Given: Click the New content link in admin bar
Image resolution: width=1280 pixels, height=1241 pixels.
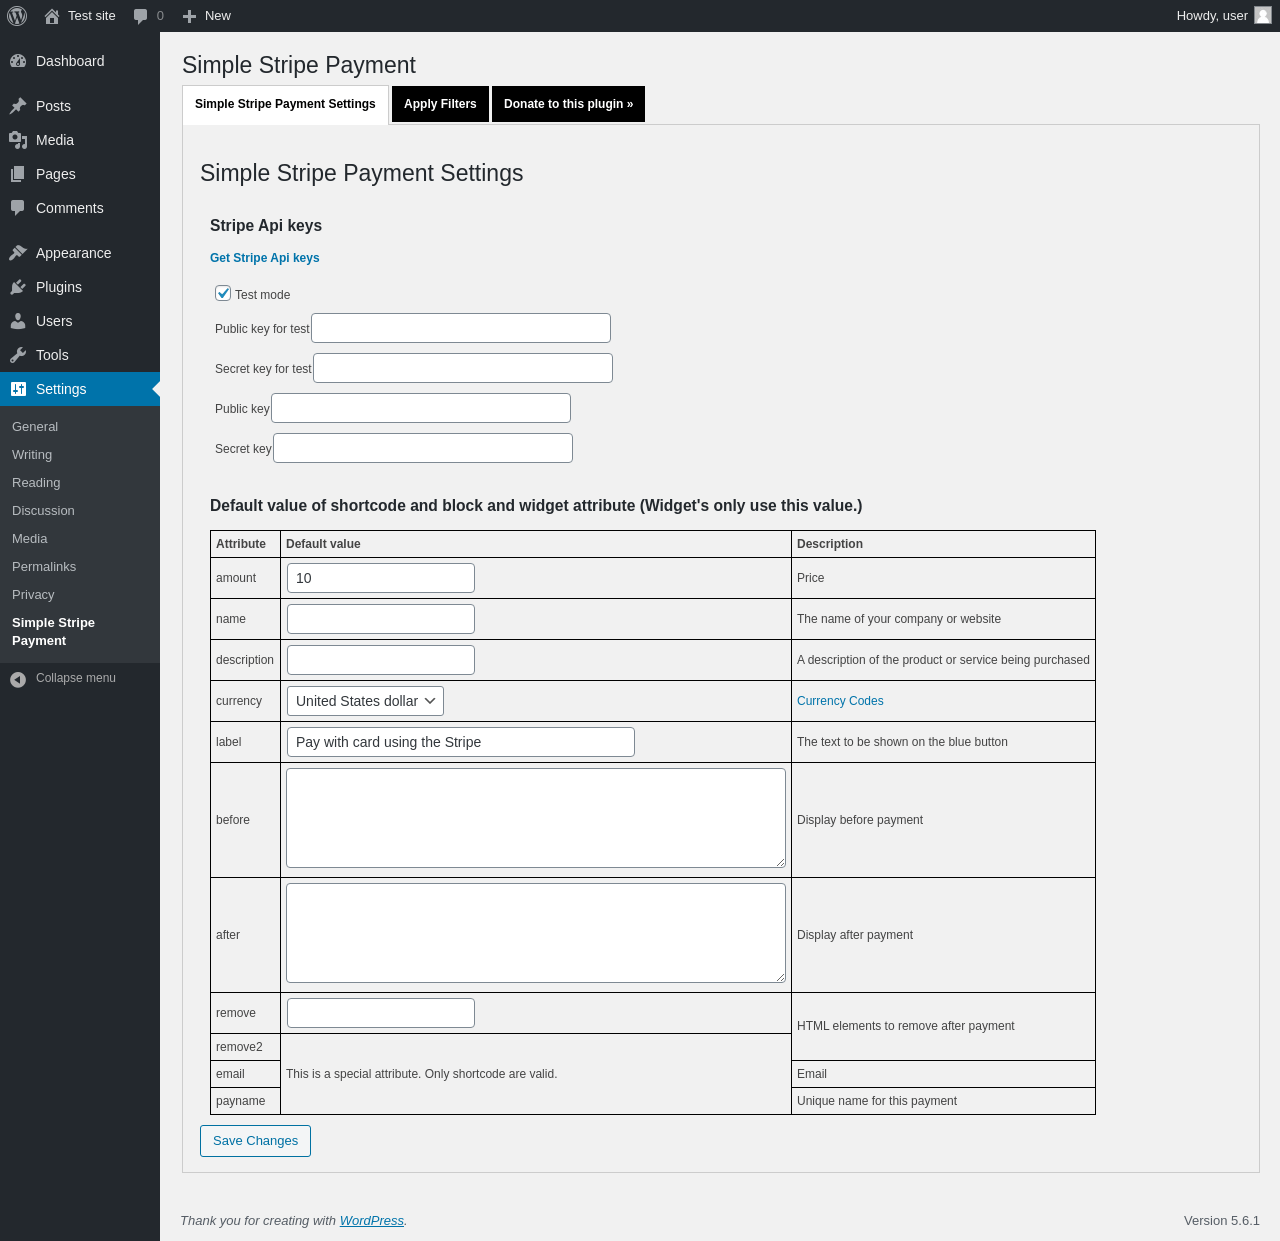Looking at the screenshot, I should [207, 16].
